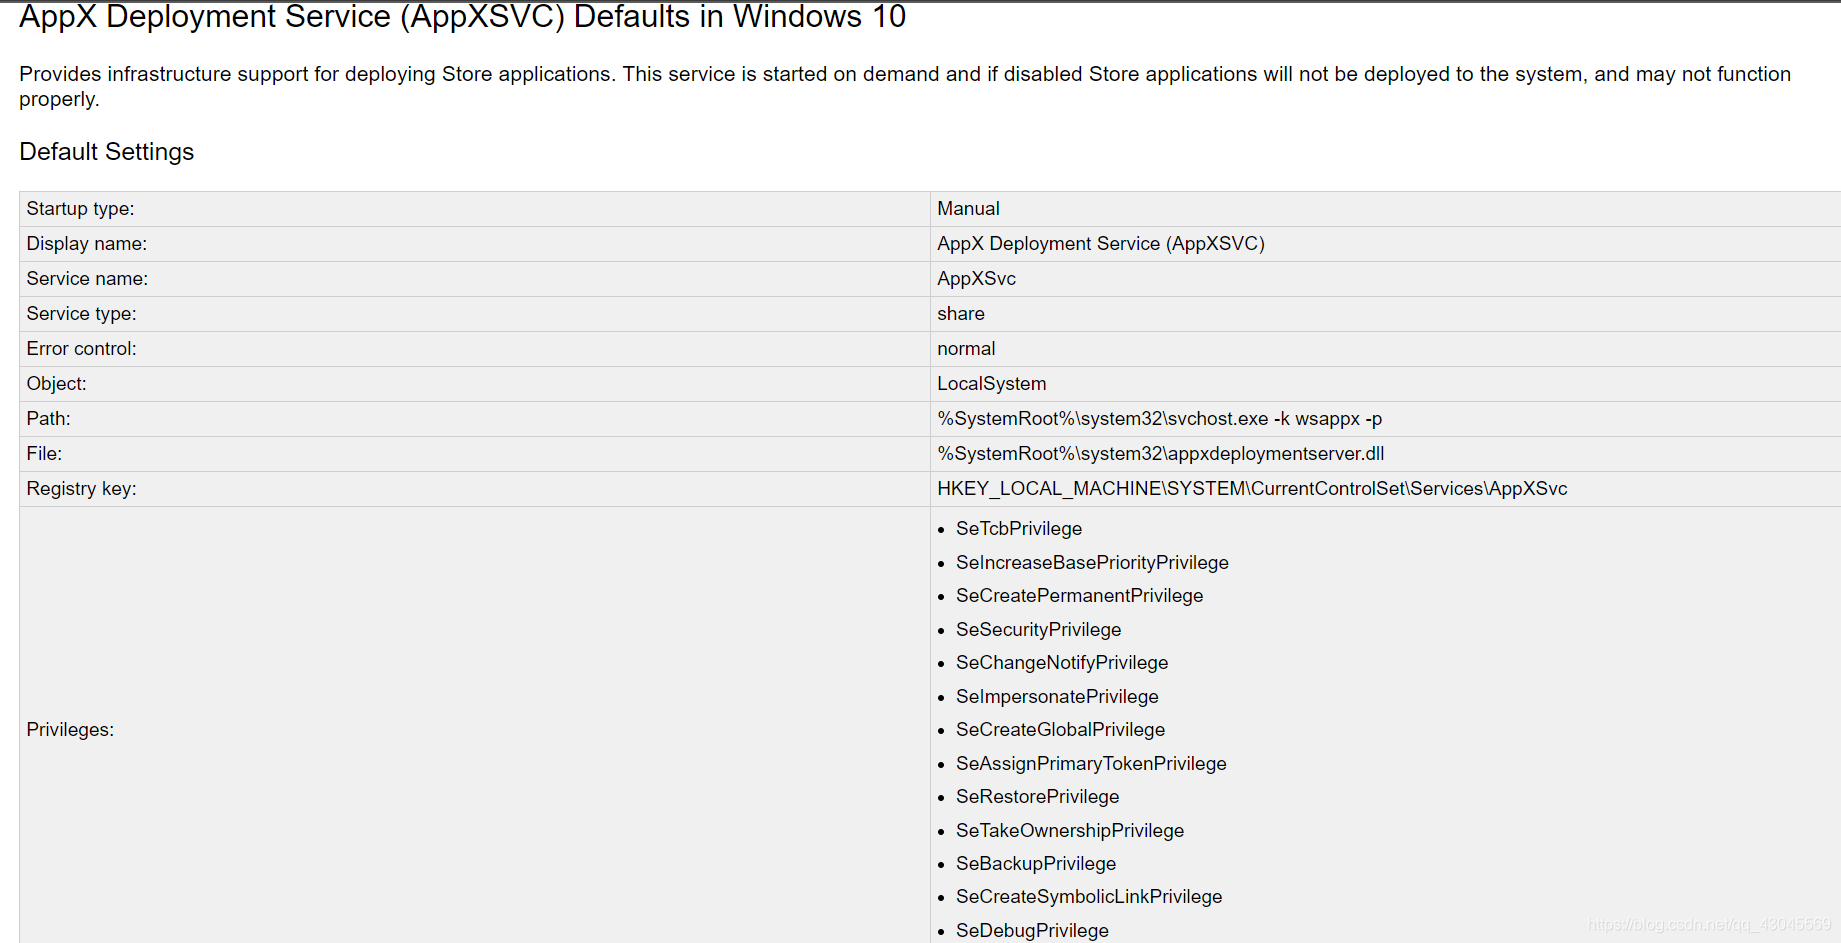Select the SeBackupPrivilege list item
The width and height of the screenshot is (1841, 943).
click(x=1036, y=864)
